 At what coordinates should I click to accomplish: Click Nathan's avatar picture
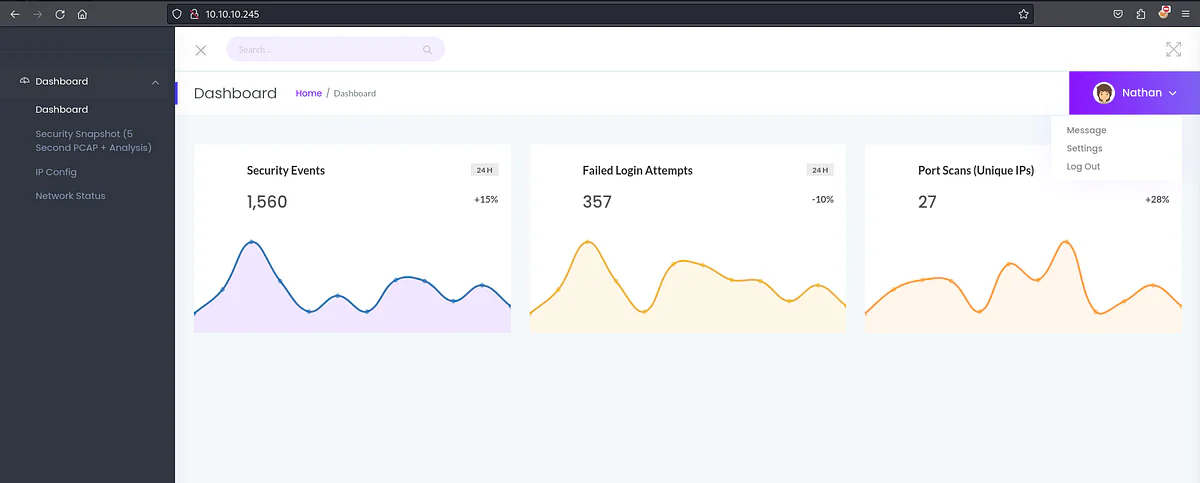coord(1104,93)
